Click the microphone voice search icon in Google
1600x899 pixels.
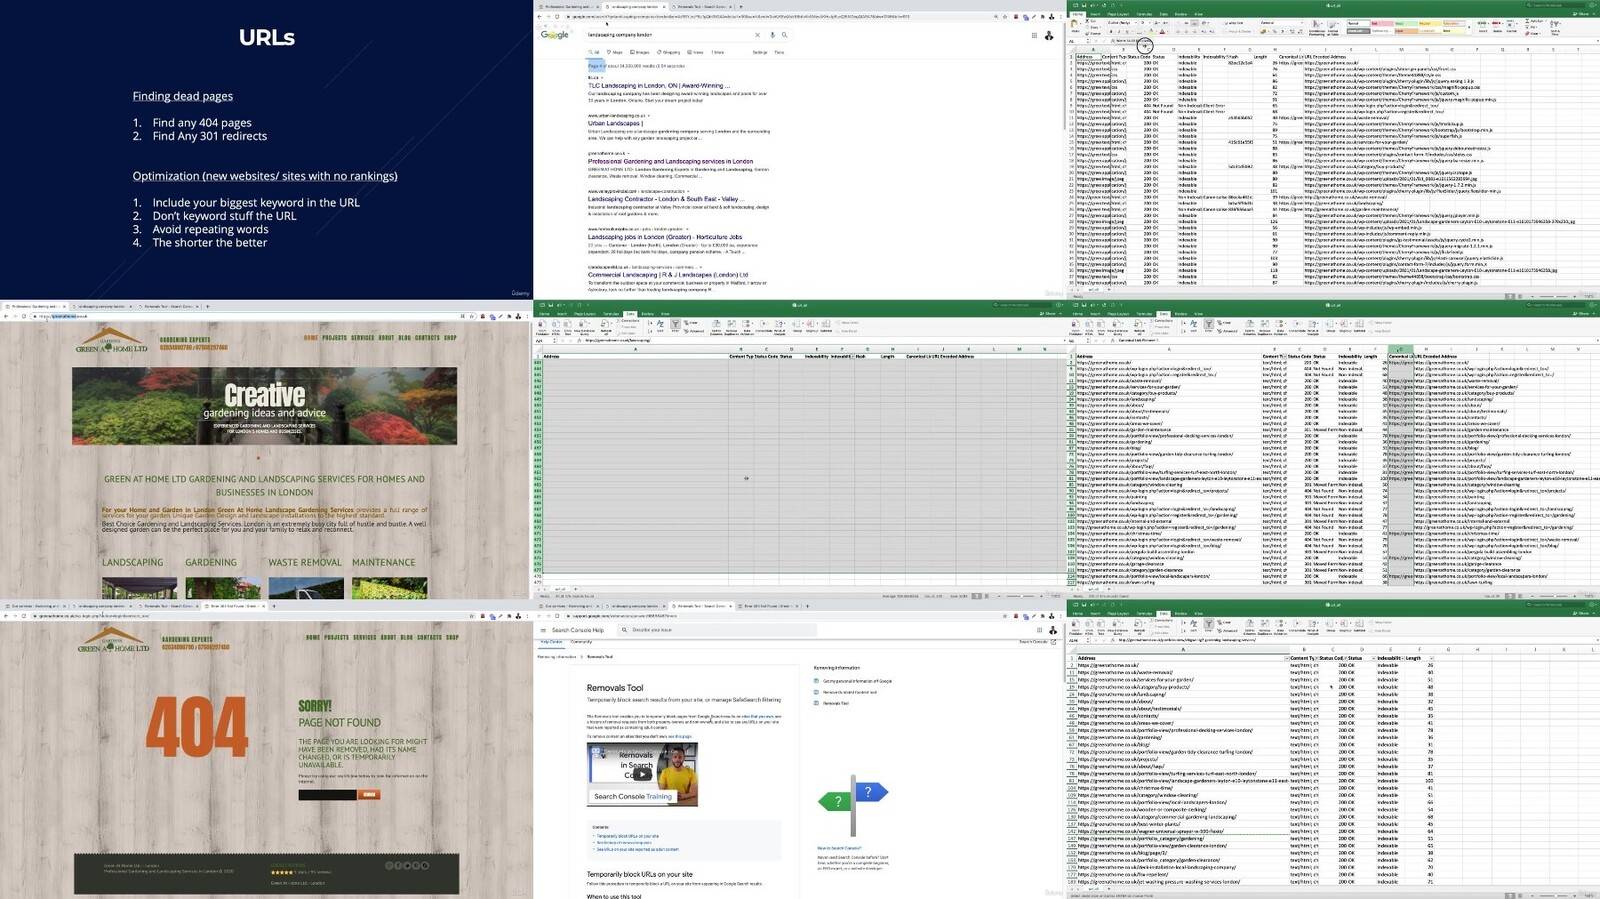(x=774, y=35)
